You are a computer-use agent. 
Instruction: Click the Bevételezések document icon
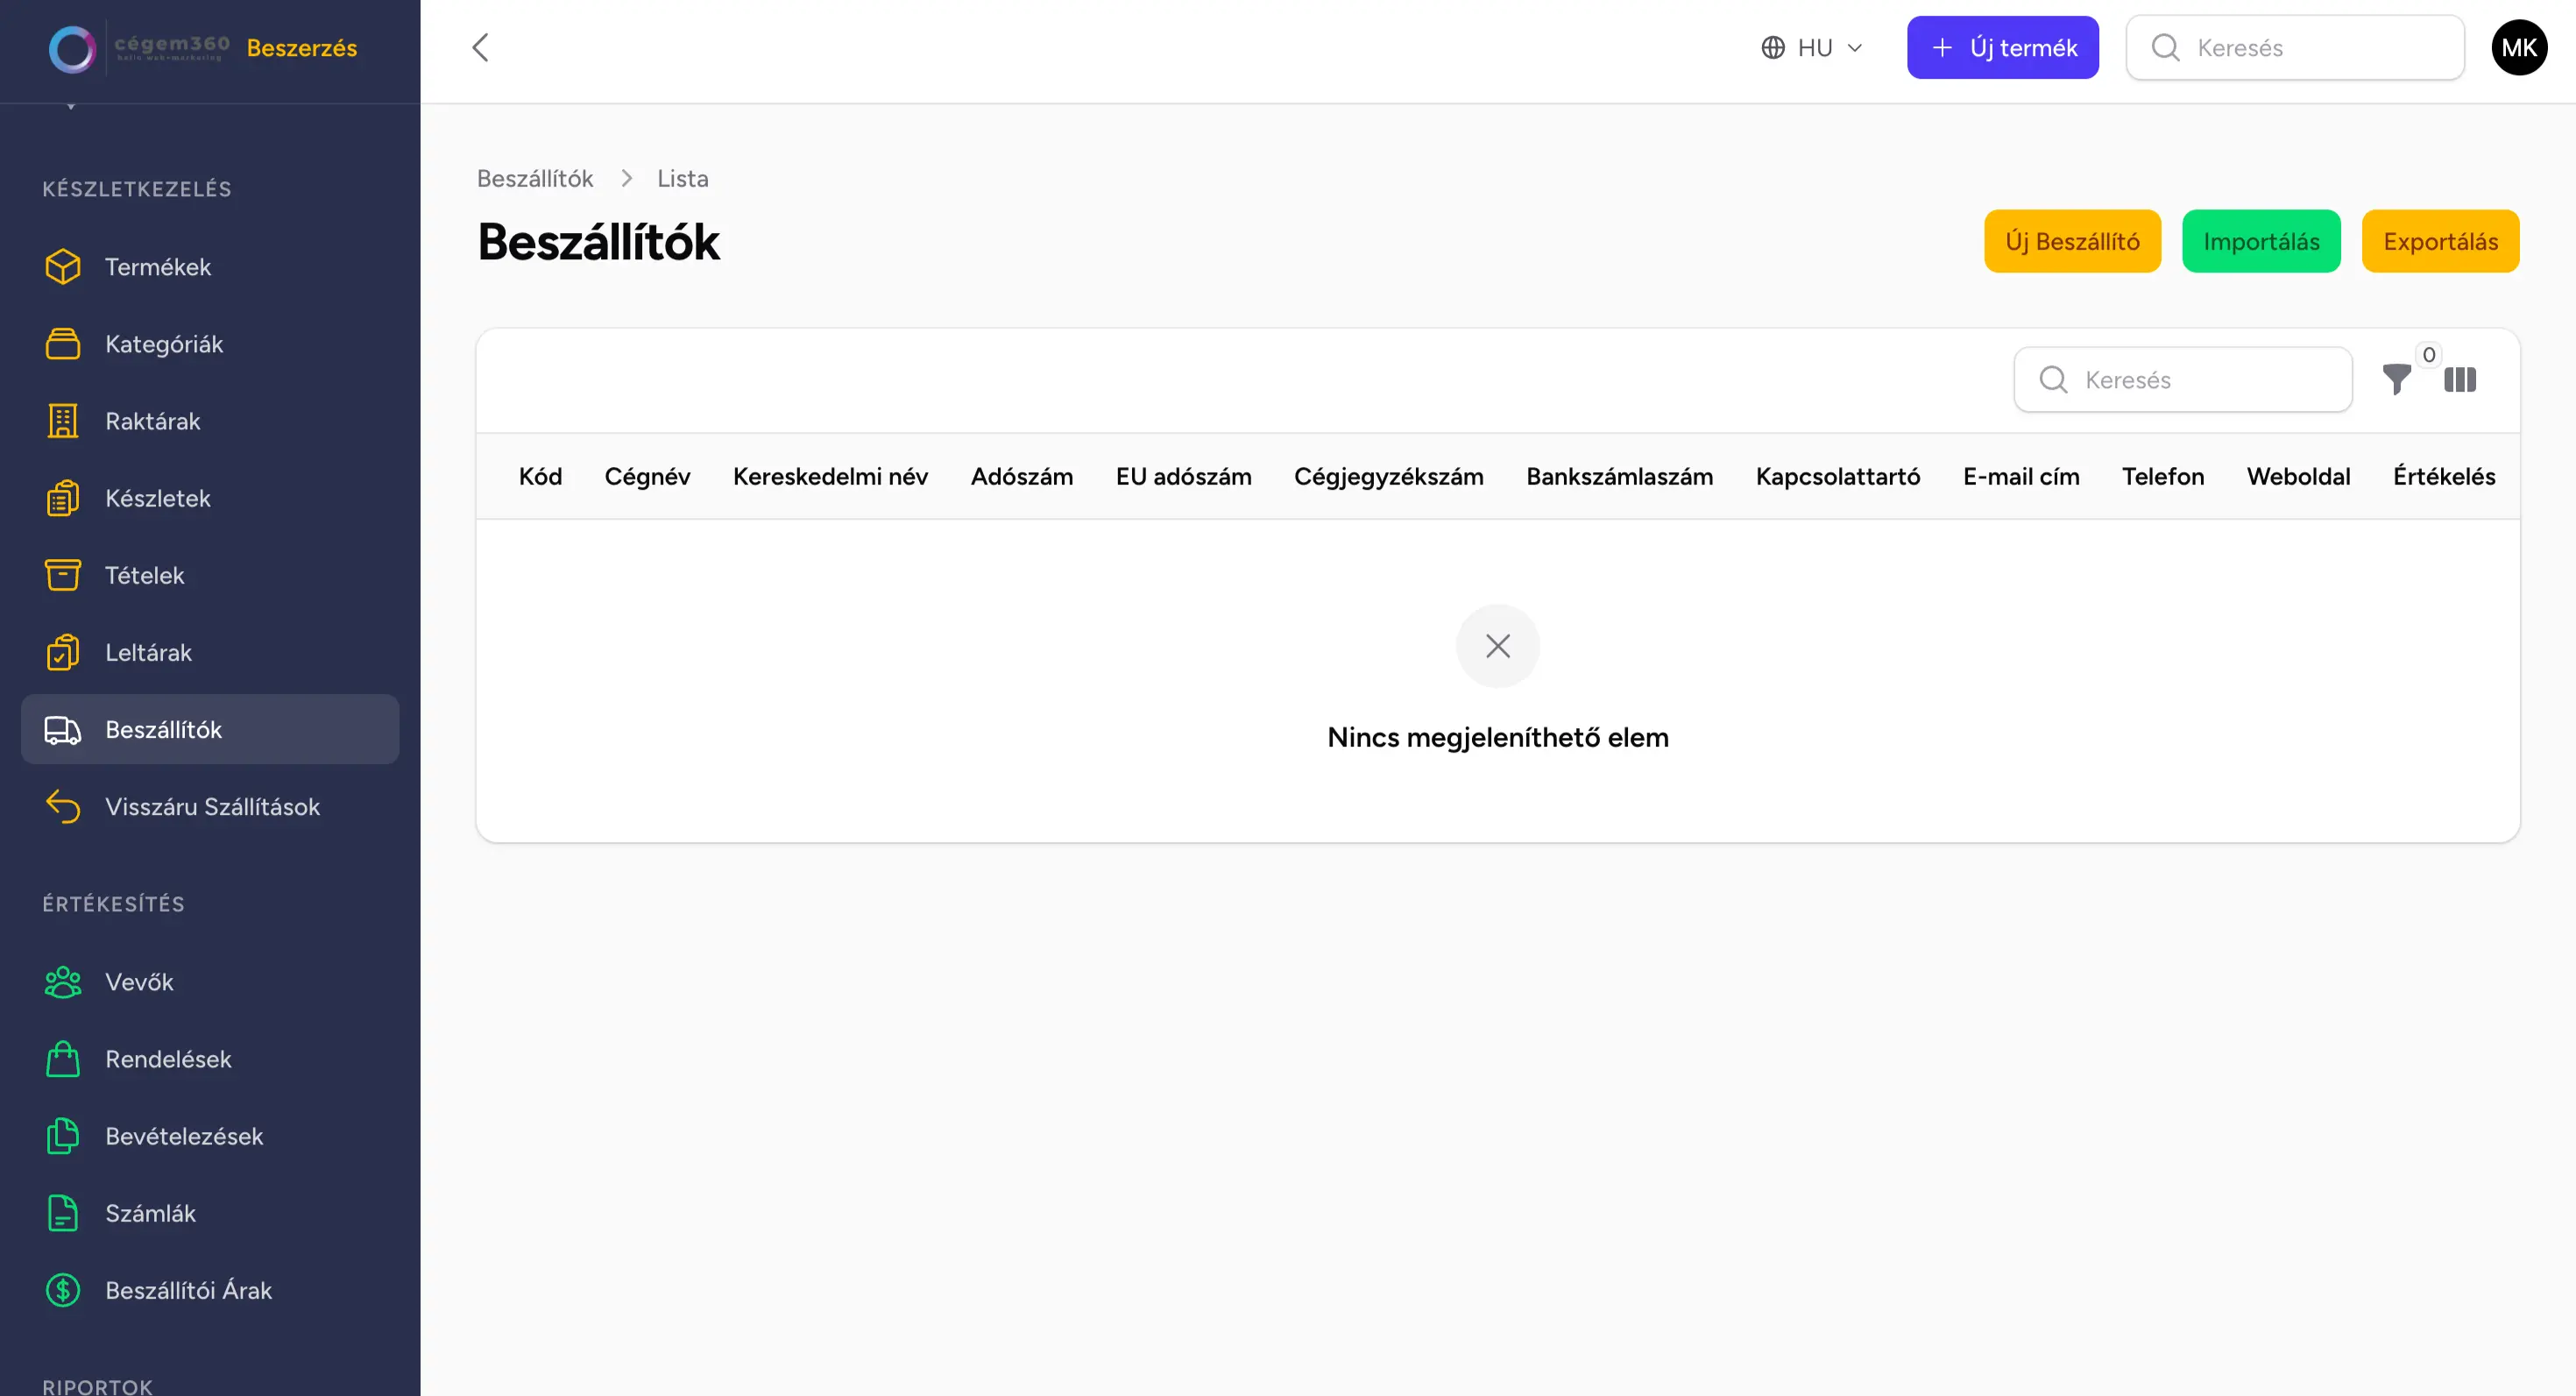[62, 1136]
